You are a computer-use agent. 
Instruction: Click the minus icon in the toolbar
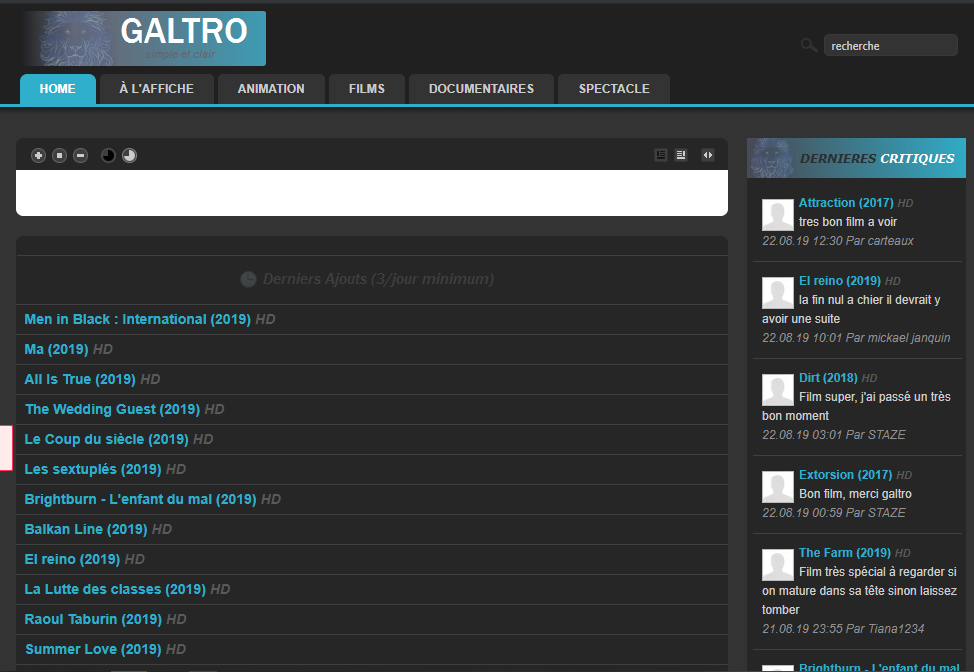[x=81, y=155]
